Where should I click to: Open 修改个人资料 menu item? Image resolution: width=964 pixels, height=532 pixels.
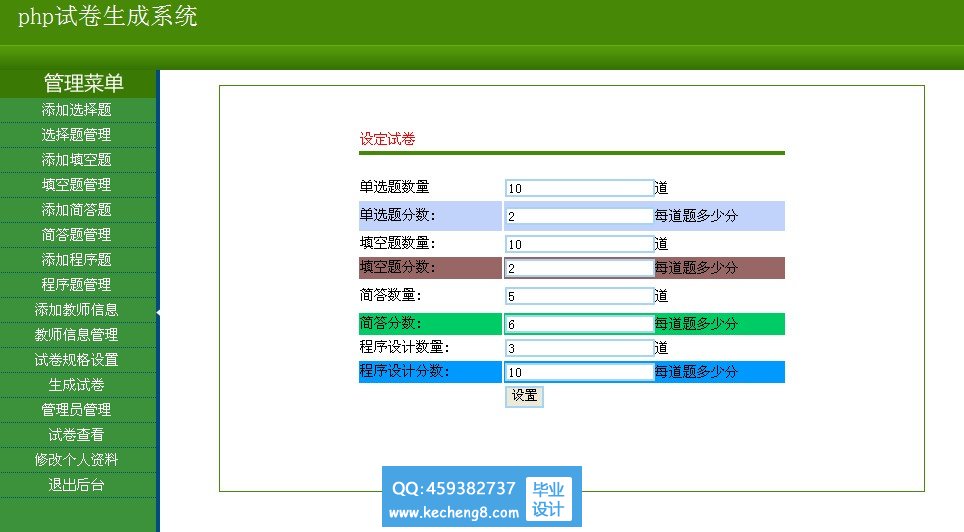tap(76, 460)
